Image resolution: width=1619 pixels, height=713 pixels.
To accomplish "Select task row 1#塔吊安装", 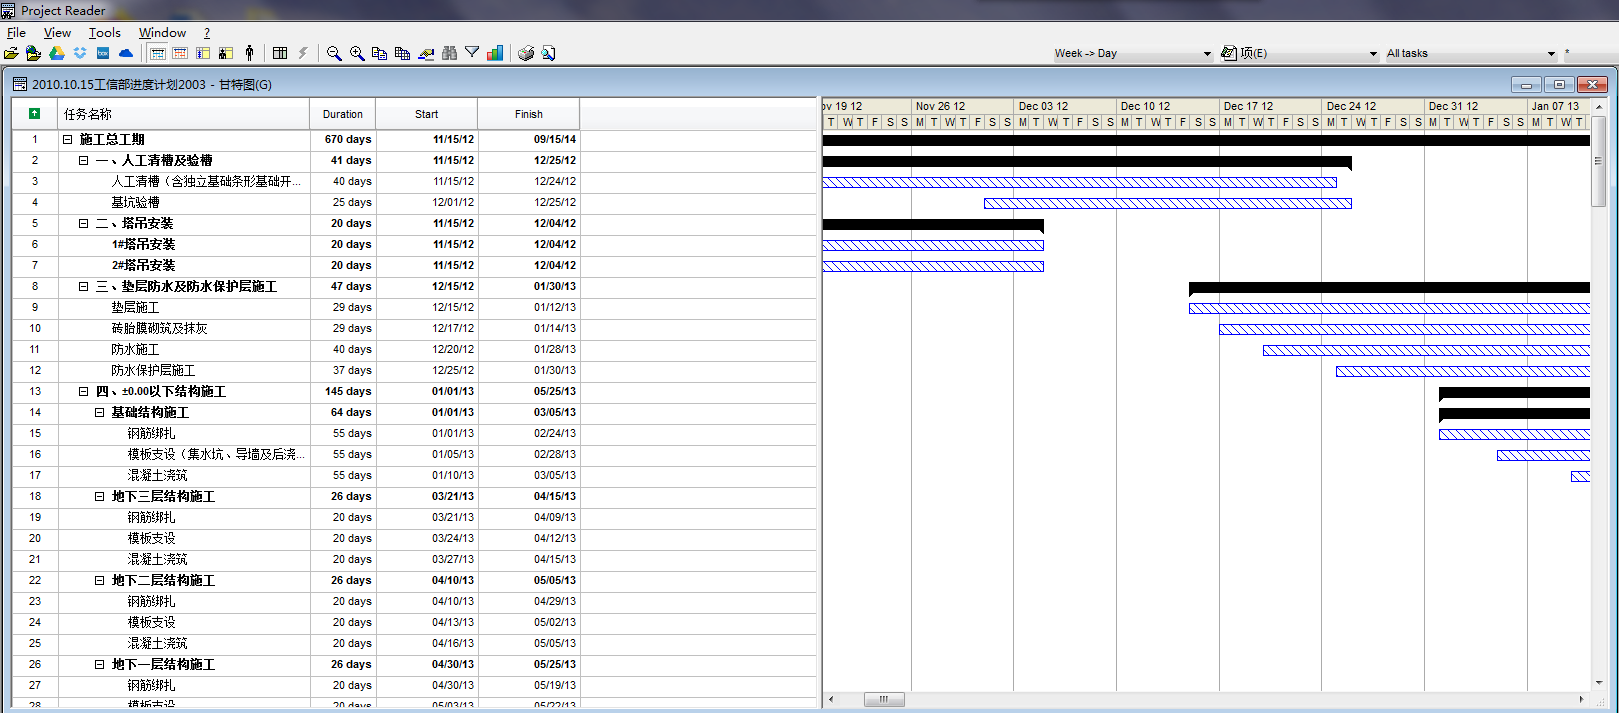I will 415,245.
